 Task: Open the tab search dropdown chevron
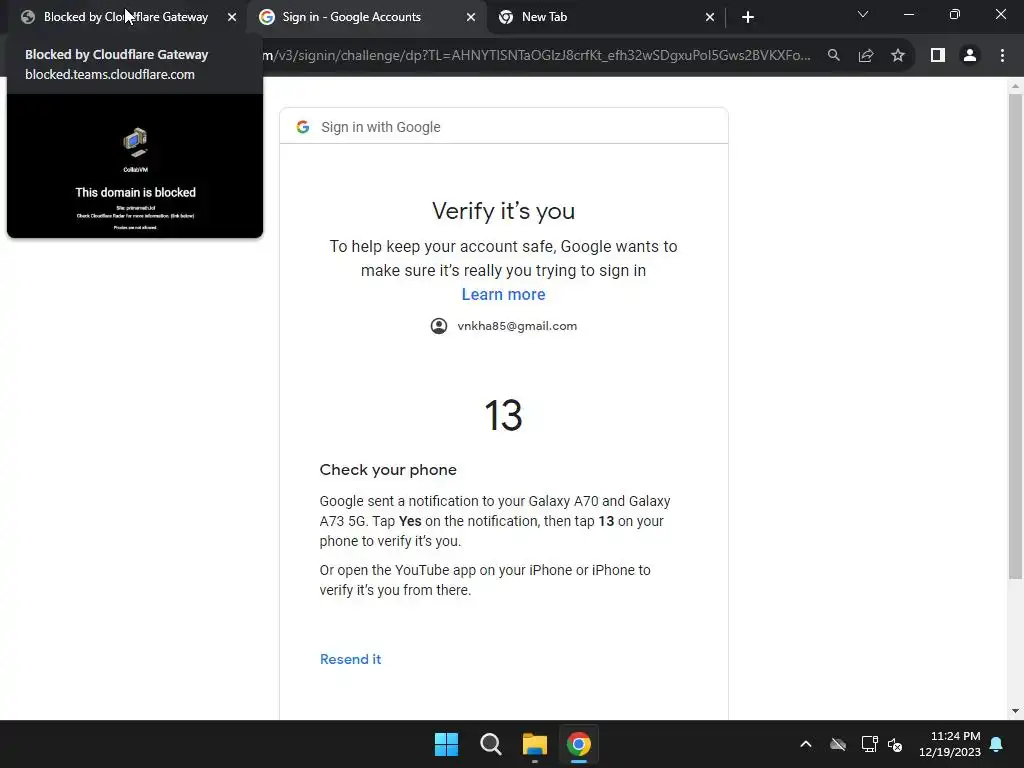click(863, 14)
